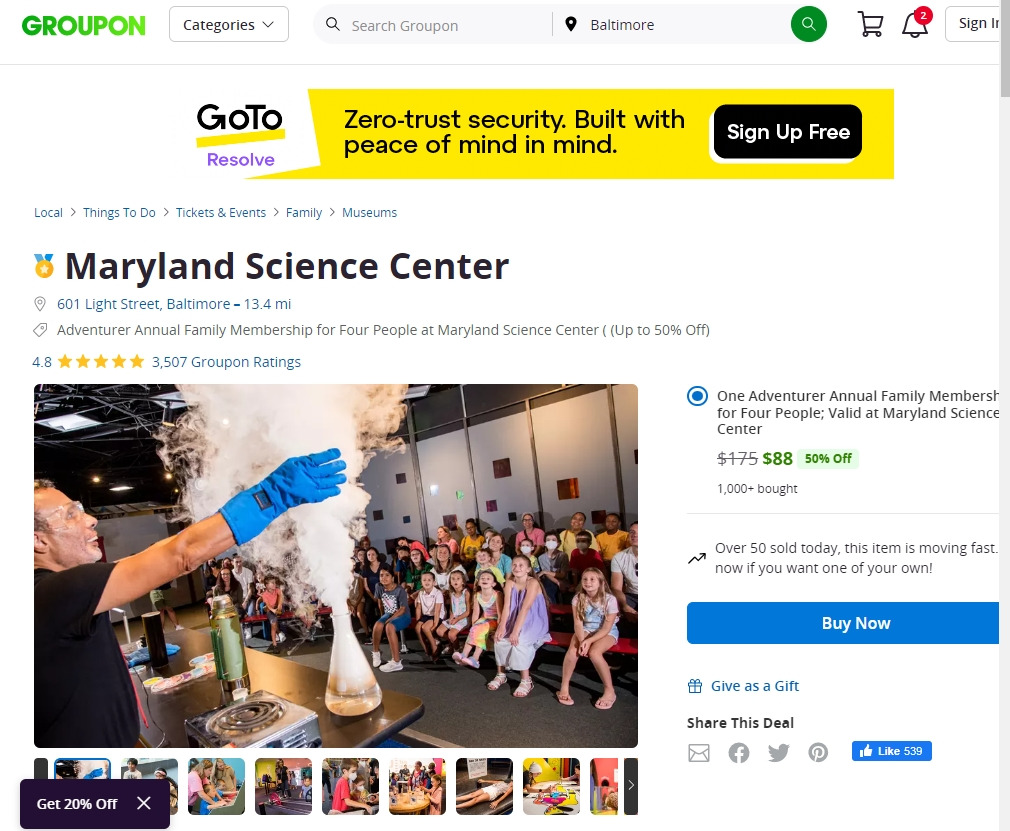Image resolution: width=1010 pixels, height=831 pixels.
Task: Share deal via email icon
Action: pyautogui.click(x=699, y=752)
